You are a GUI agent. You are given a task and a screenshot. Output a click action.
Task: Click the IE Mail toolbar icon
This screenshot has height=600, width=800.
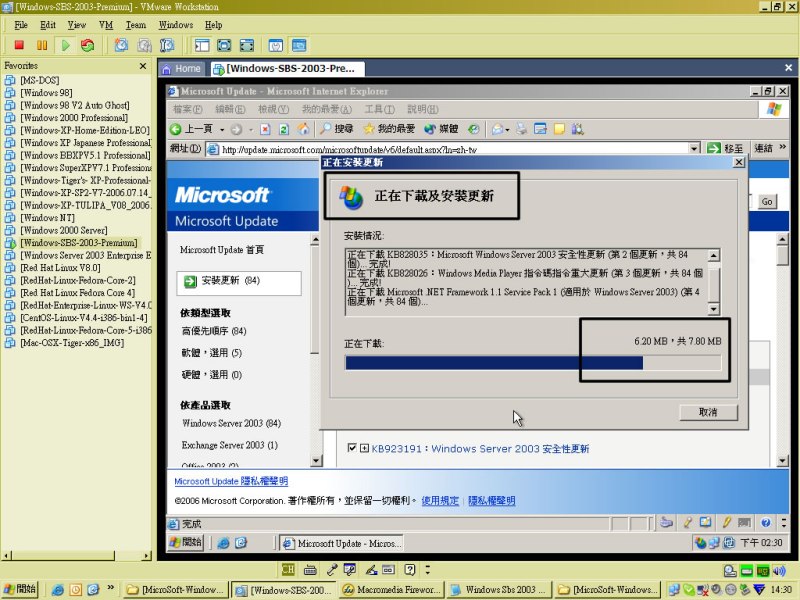coord(497,129)
